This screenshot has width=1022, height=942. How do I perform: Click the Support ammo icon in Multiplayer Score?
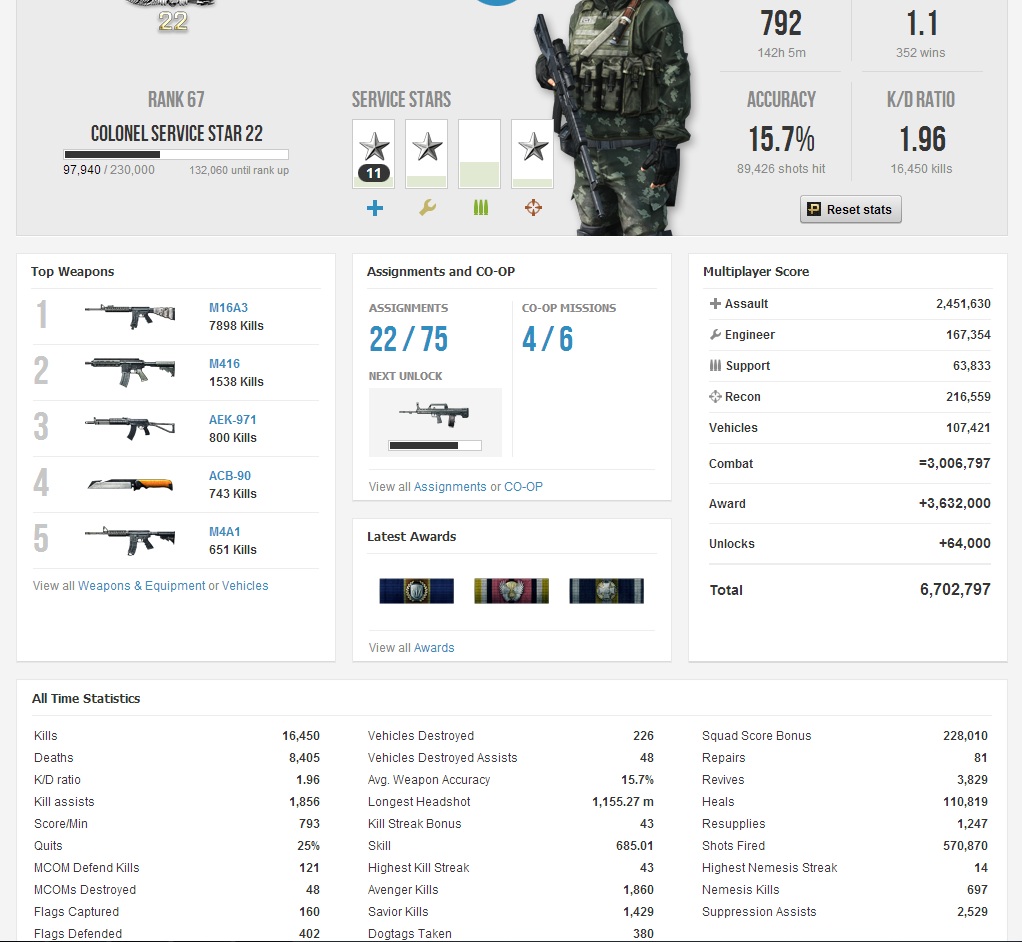(715, 365)
